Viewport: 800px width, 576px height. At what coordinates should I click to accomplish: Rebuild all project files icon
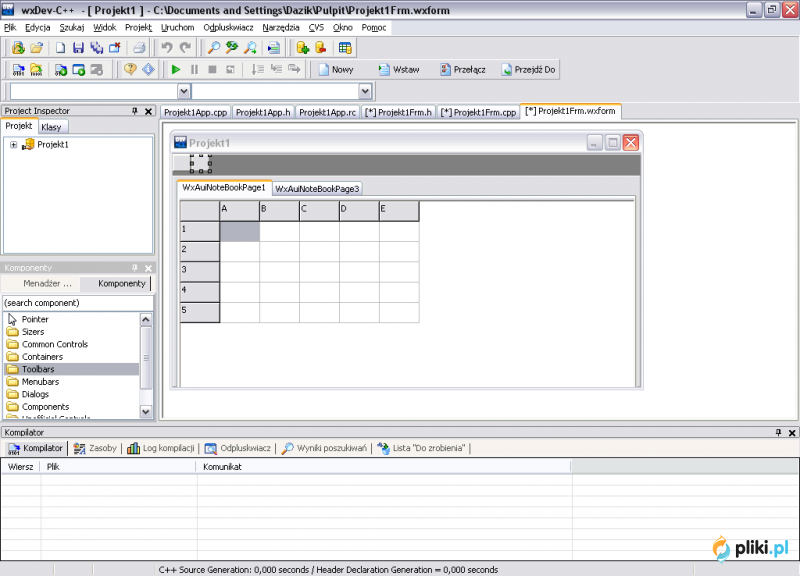(36, 69)
